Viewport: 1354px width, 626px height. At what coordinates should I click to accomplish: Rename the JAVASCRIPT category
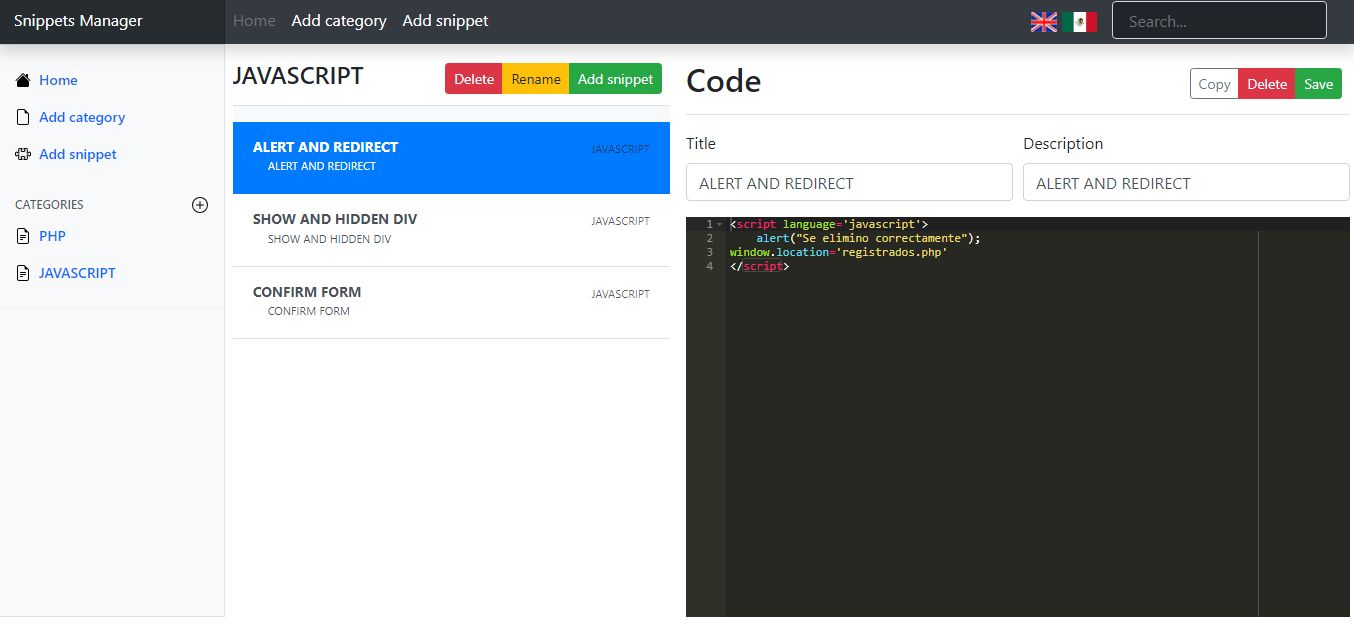(535, 78)
